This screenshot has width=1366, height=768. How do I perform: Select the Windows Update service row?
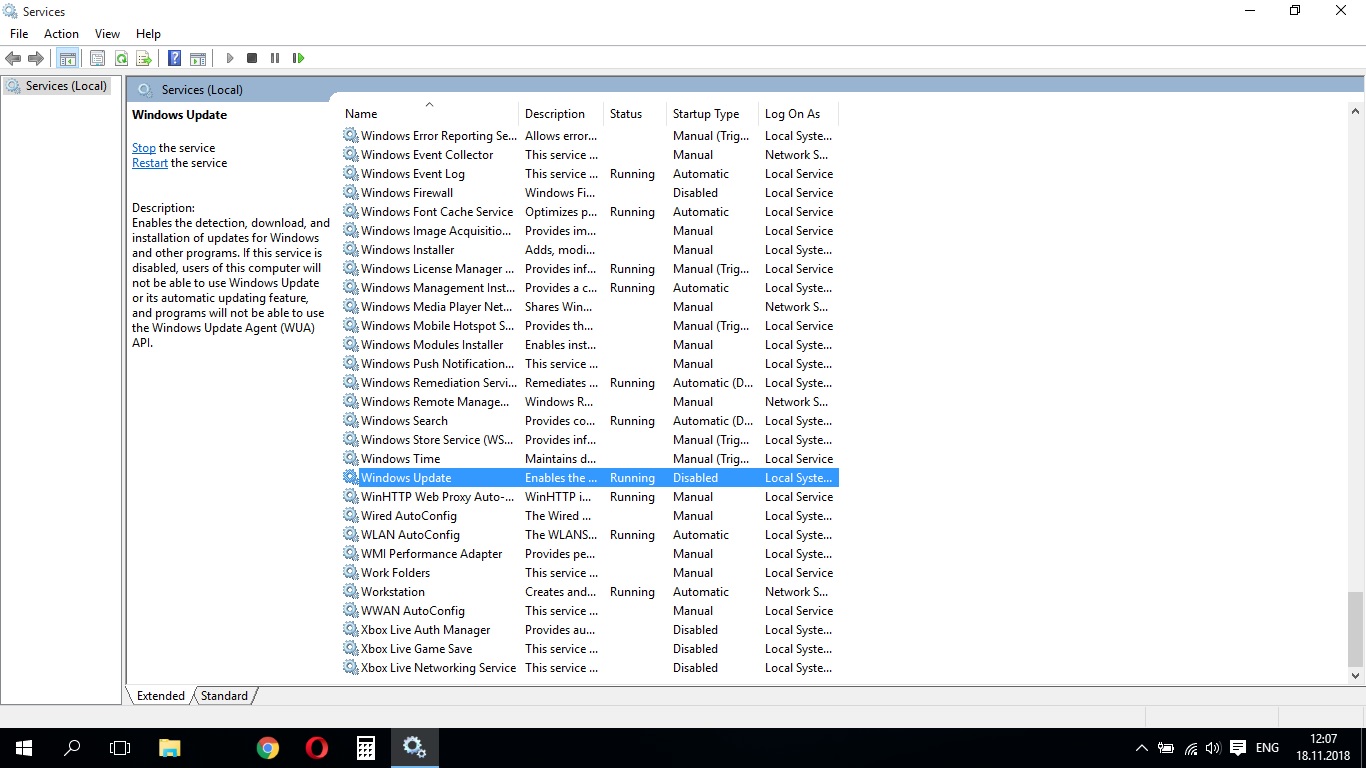(x=590, y=478)
